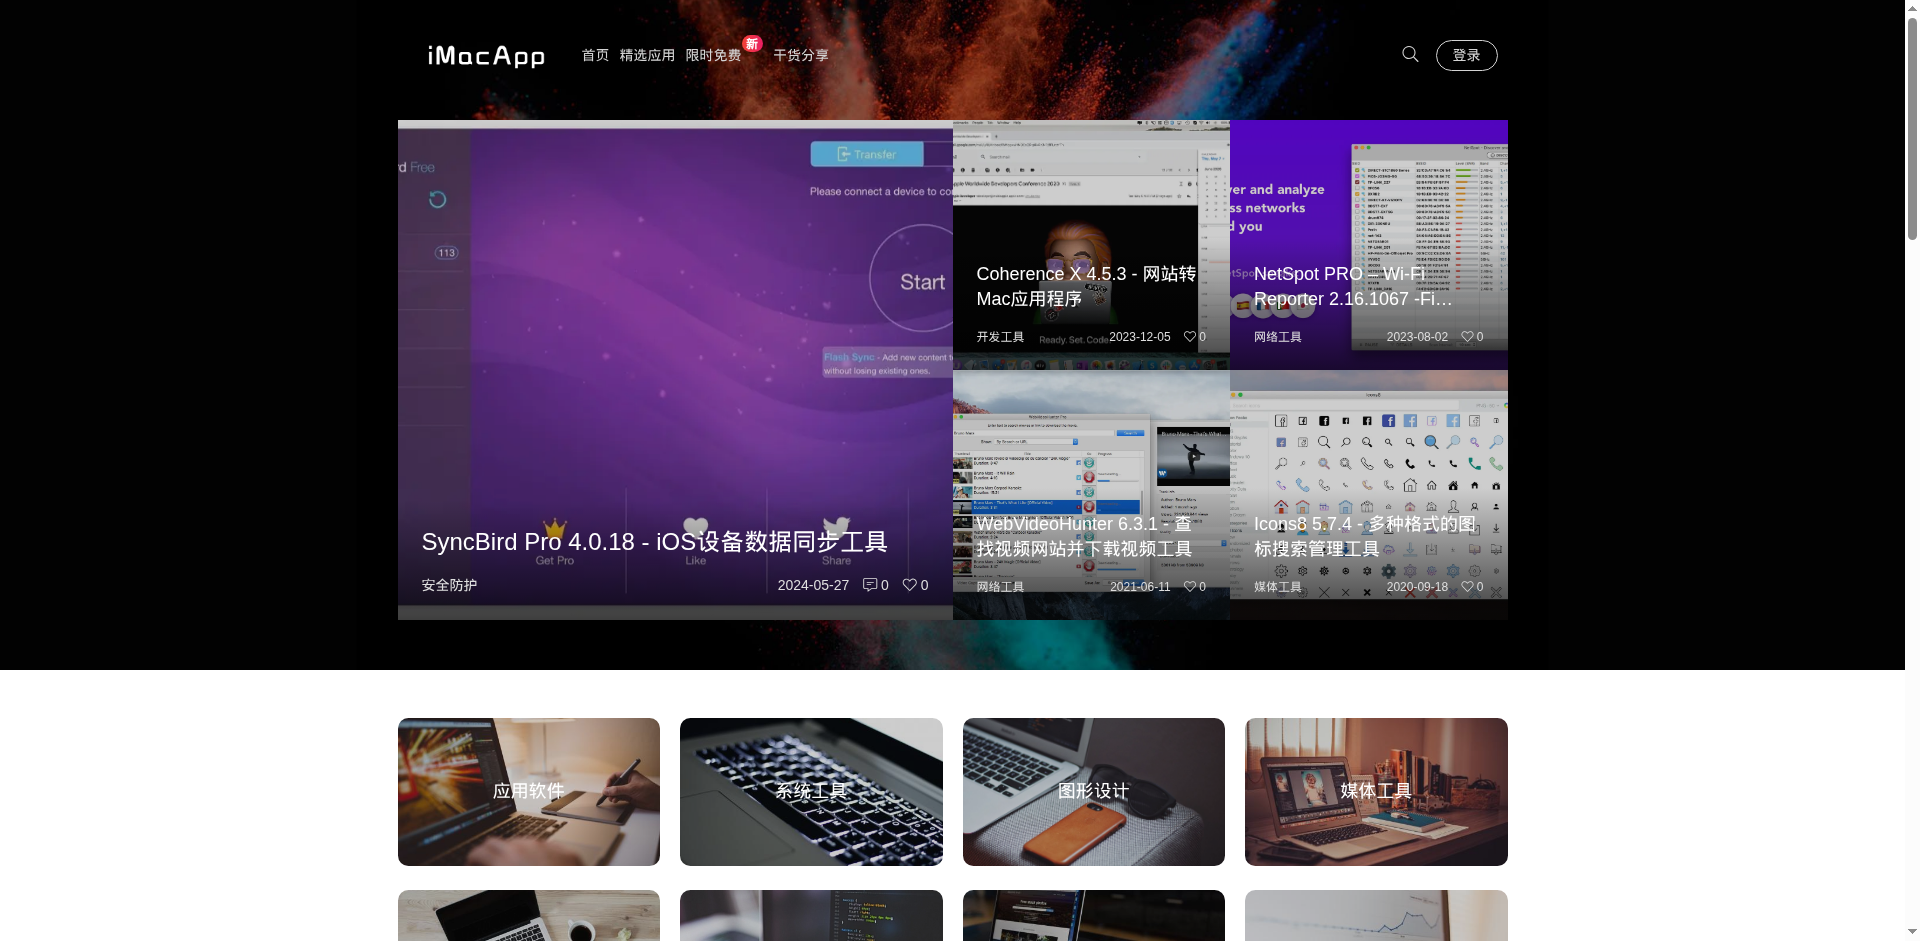The image size is (1920, 941).
Task: Click heart icon on WebVideoHunter card
Action: [1189, 587]
